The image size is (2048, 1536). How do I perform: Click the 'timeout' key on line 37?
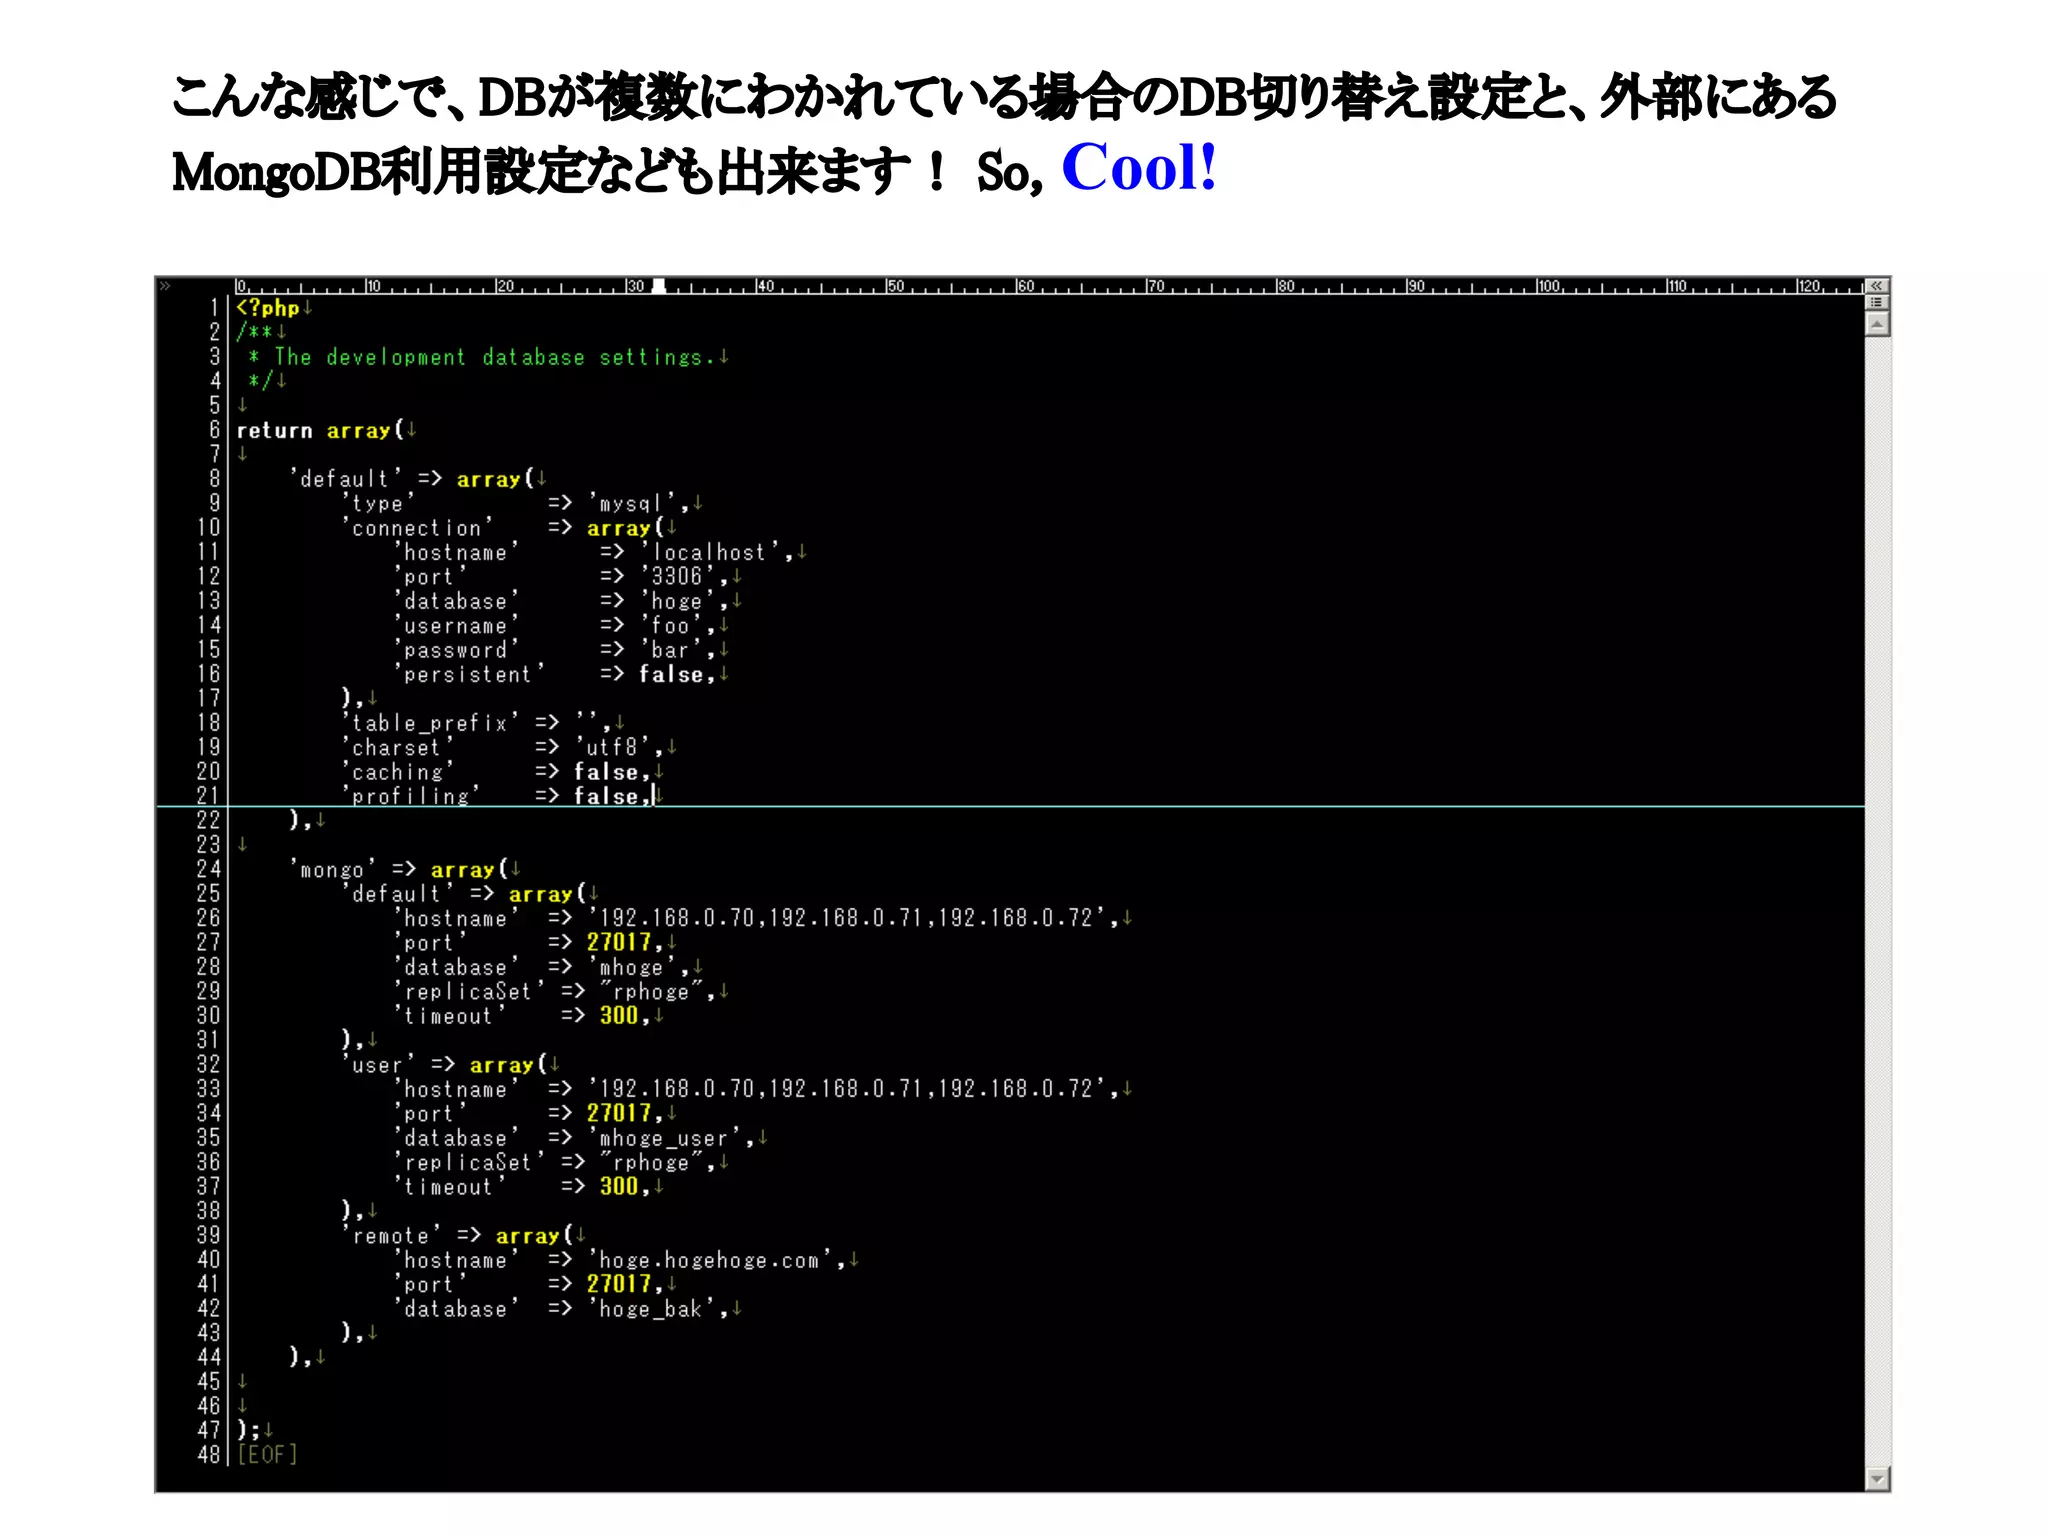(450, 1187)
